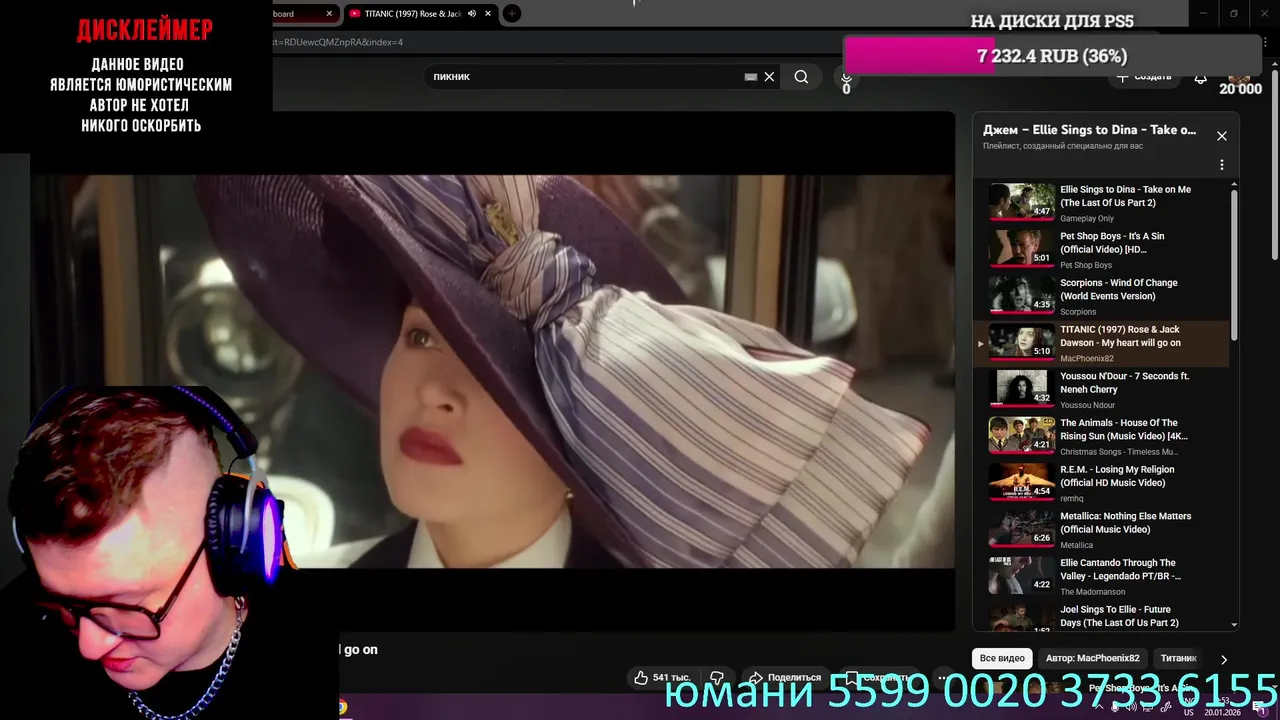The height and width of the screenshot is (720, 1280).
Task: Clear the search text with the X icon
Action: [769, 77]
